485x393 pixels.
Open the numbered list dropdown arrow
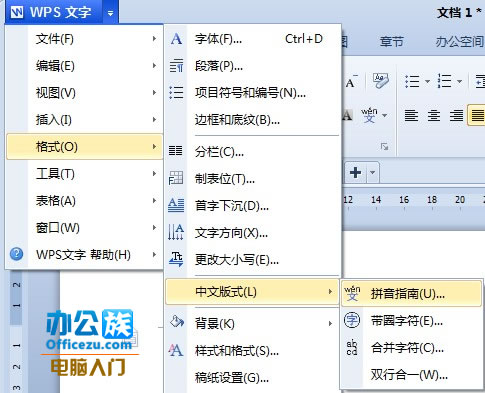[459, 81]
